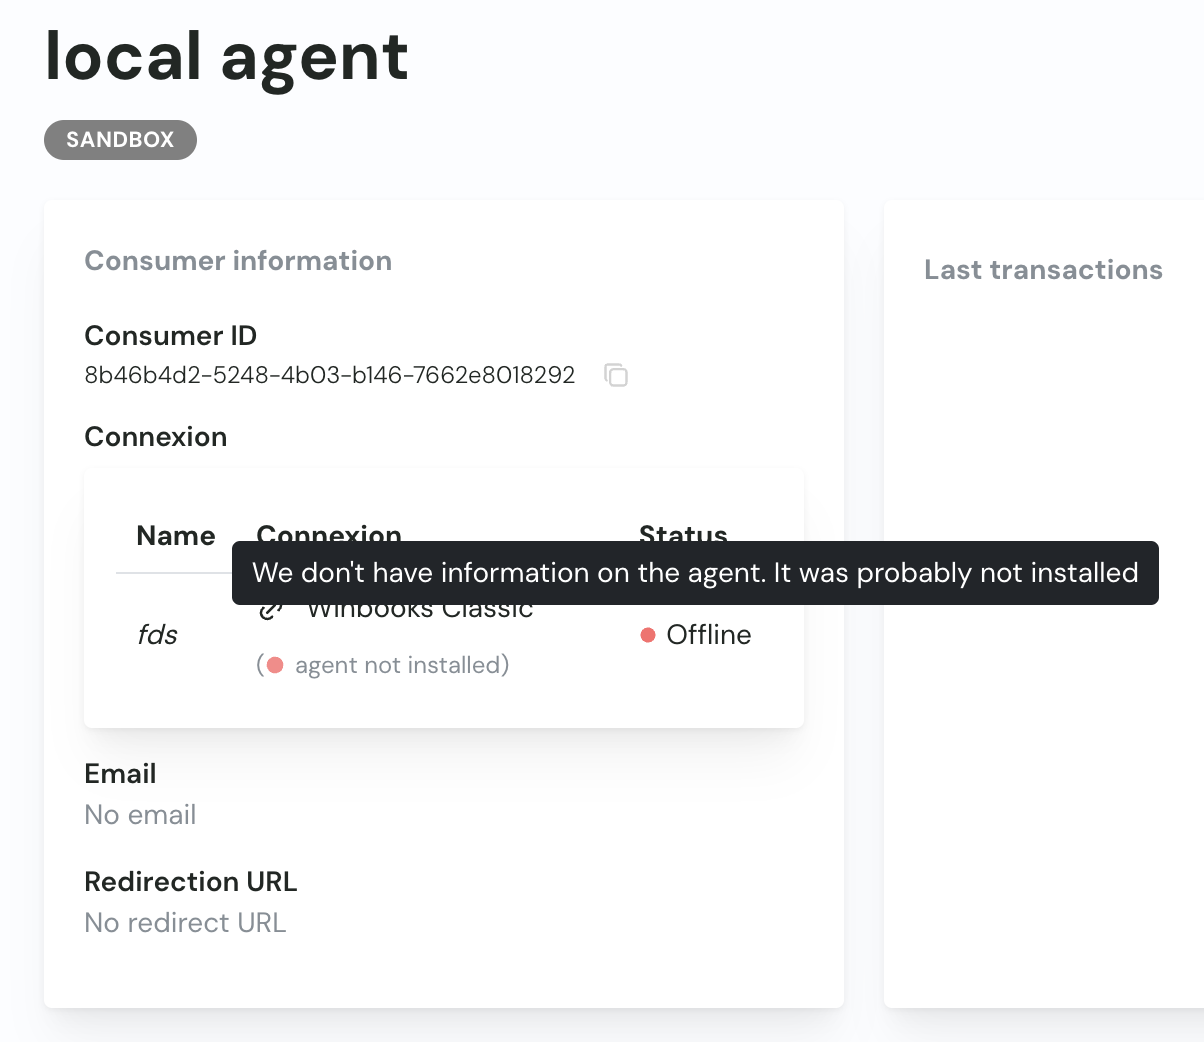Switch to the Last transactions panel

click(x=1043, y=270)
